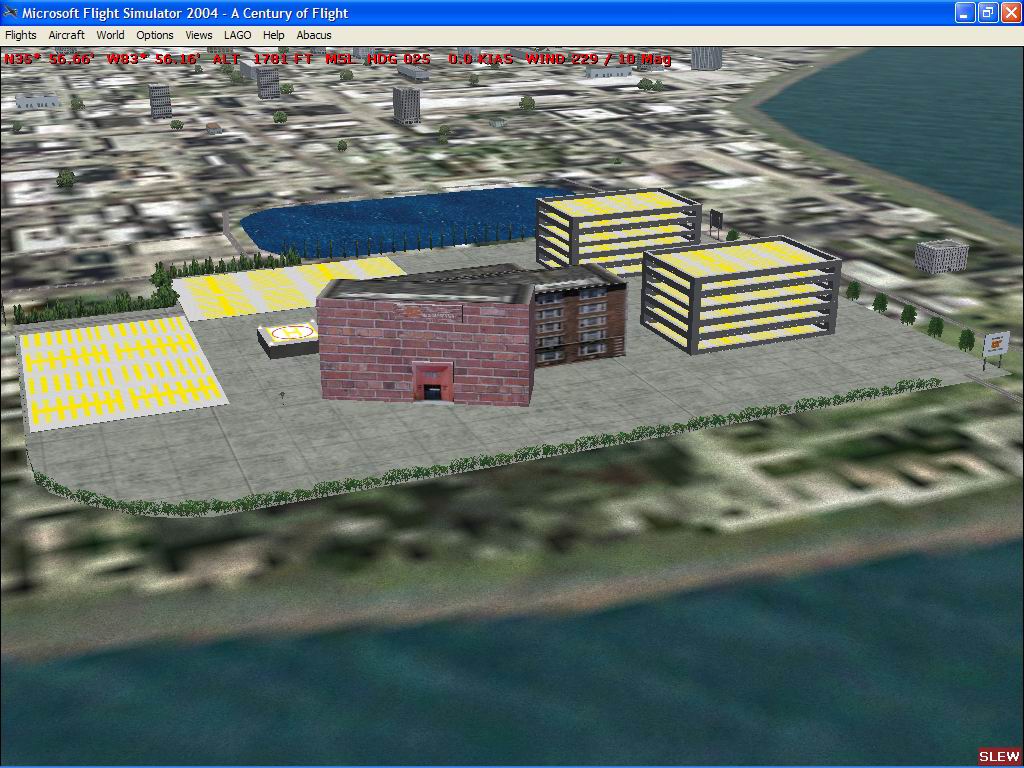Close the Flight Simulator window
This screenshot has width=1024, height=768.
pyautogui.click(x=1009, y=13)
